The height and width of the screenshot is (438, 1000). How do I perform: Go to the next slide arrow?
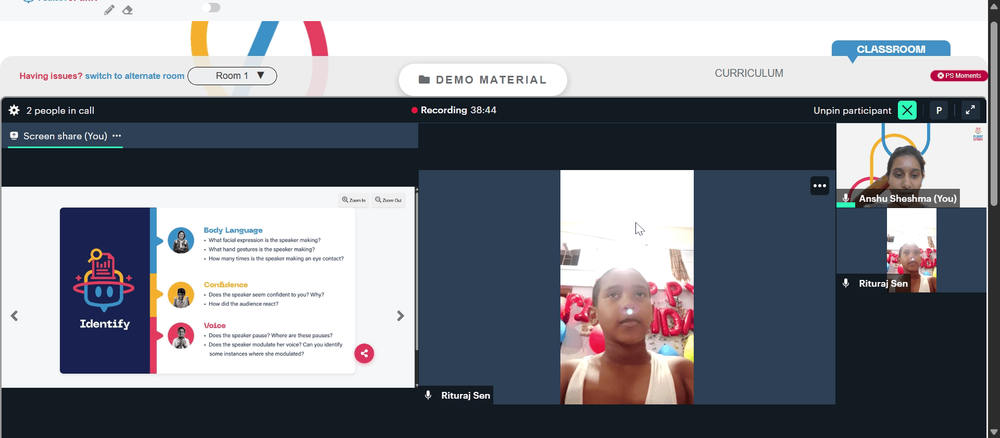point(401,316)
